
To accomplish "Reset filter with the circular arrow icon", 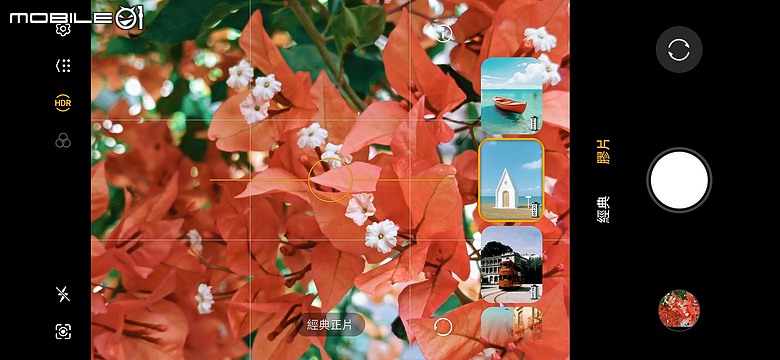I will 443,327.
